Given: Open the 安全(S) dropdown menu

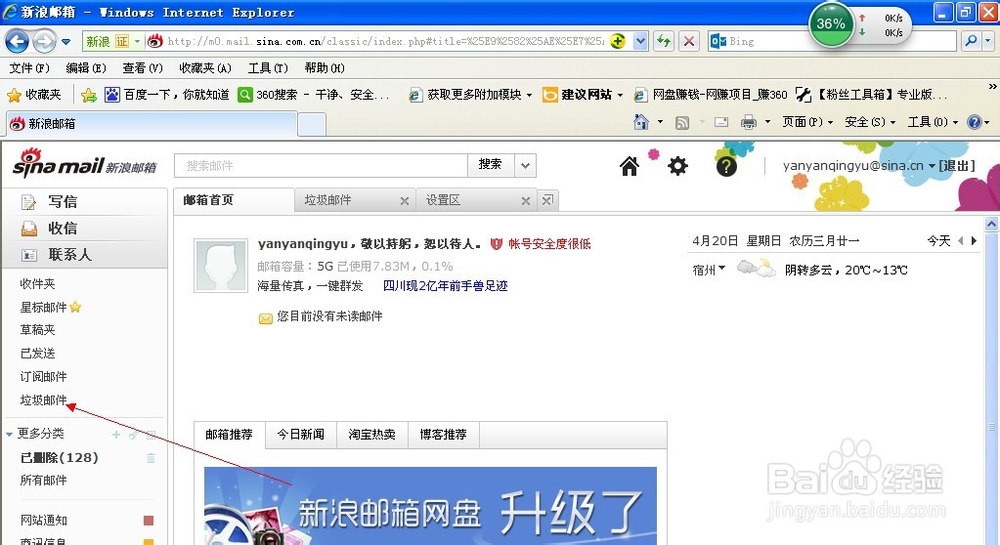Looking at the screenshot, I should (870, 122).
